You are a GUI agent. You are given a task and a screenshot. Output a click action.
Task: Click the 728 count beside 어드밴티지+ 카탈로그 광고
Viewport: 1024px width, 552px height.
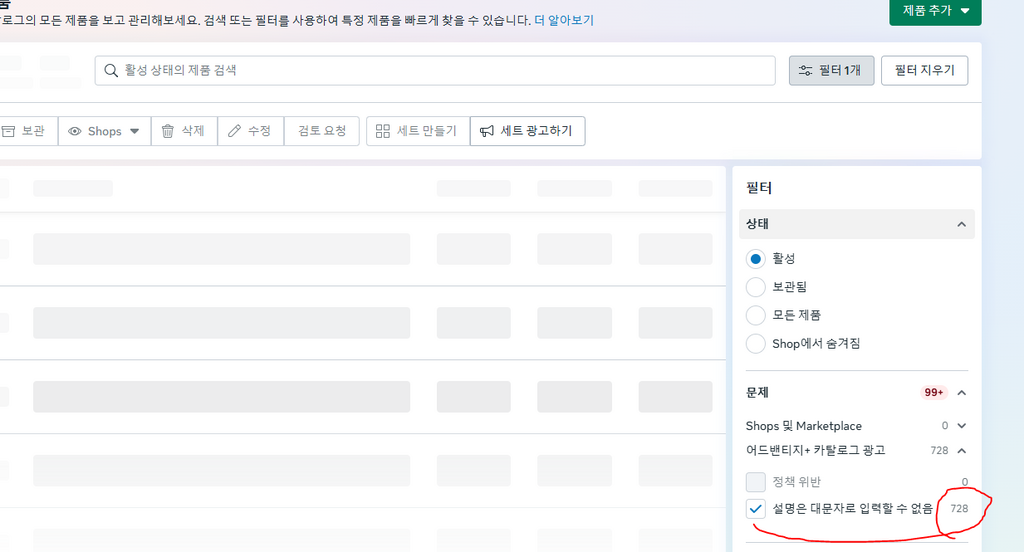[939, 451]
